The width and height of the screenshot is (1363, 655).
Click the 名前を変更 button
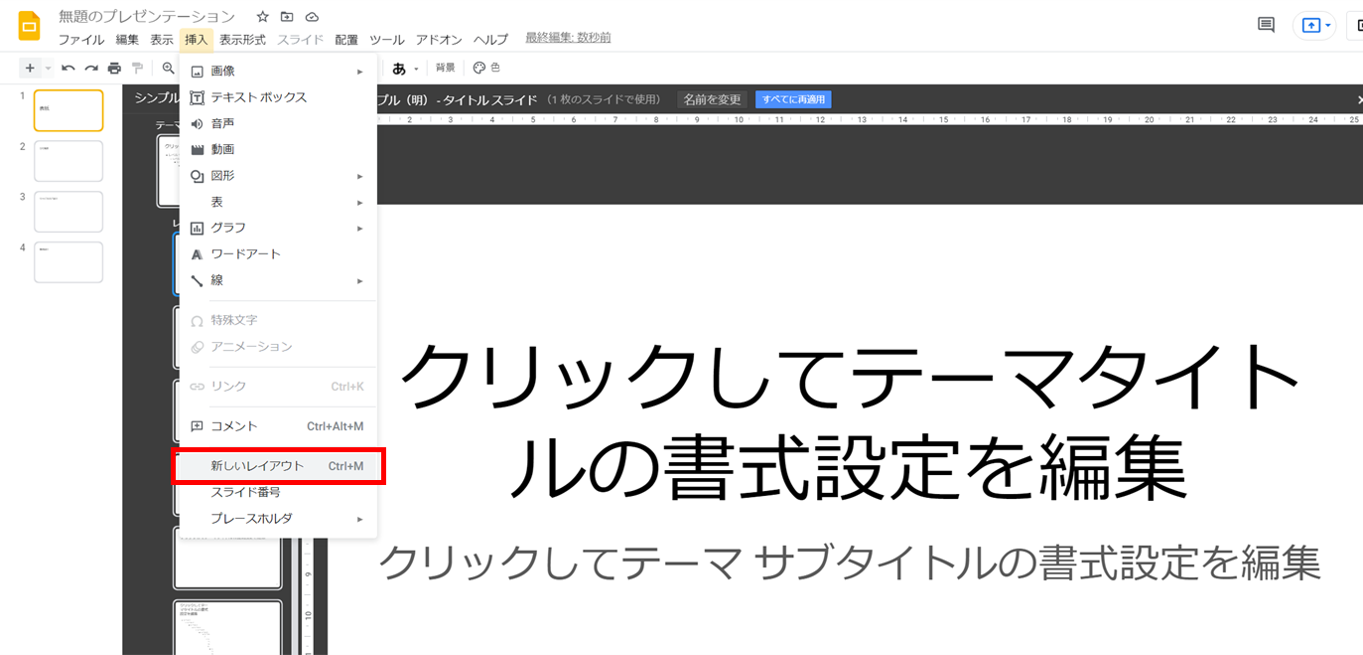pos(712,100)
